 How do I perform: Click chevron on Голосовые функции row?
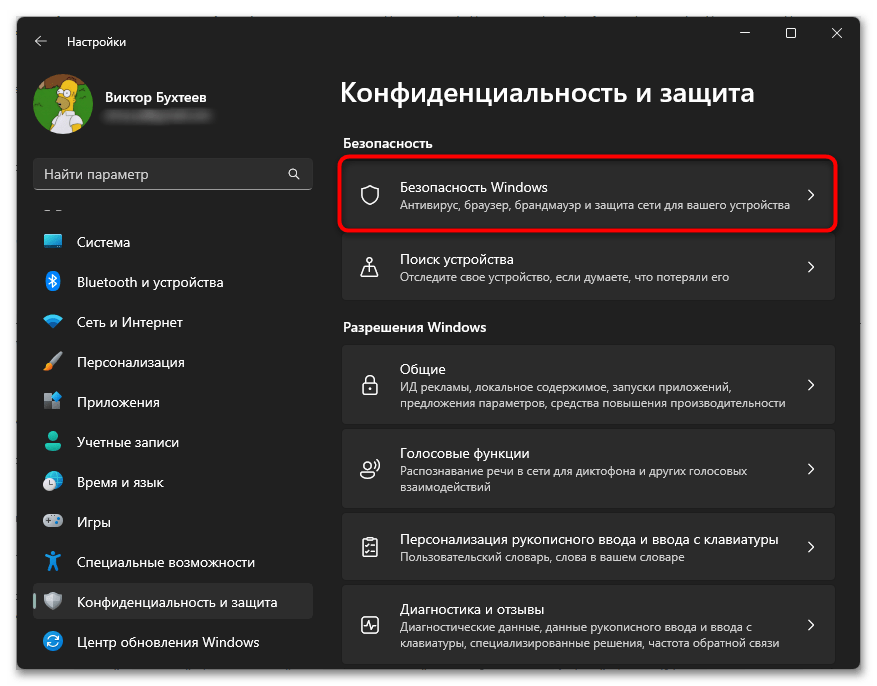[811, 469]
